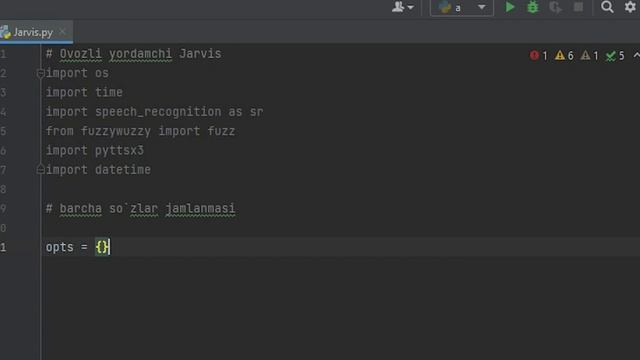Click 'speech_recognition' in the import line
640x360 pixels.
click(158, 112)
